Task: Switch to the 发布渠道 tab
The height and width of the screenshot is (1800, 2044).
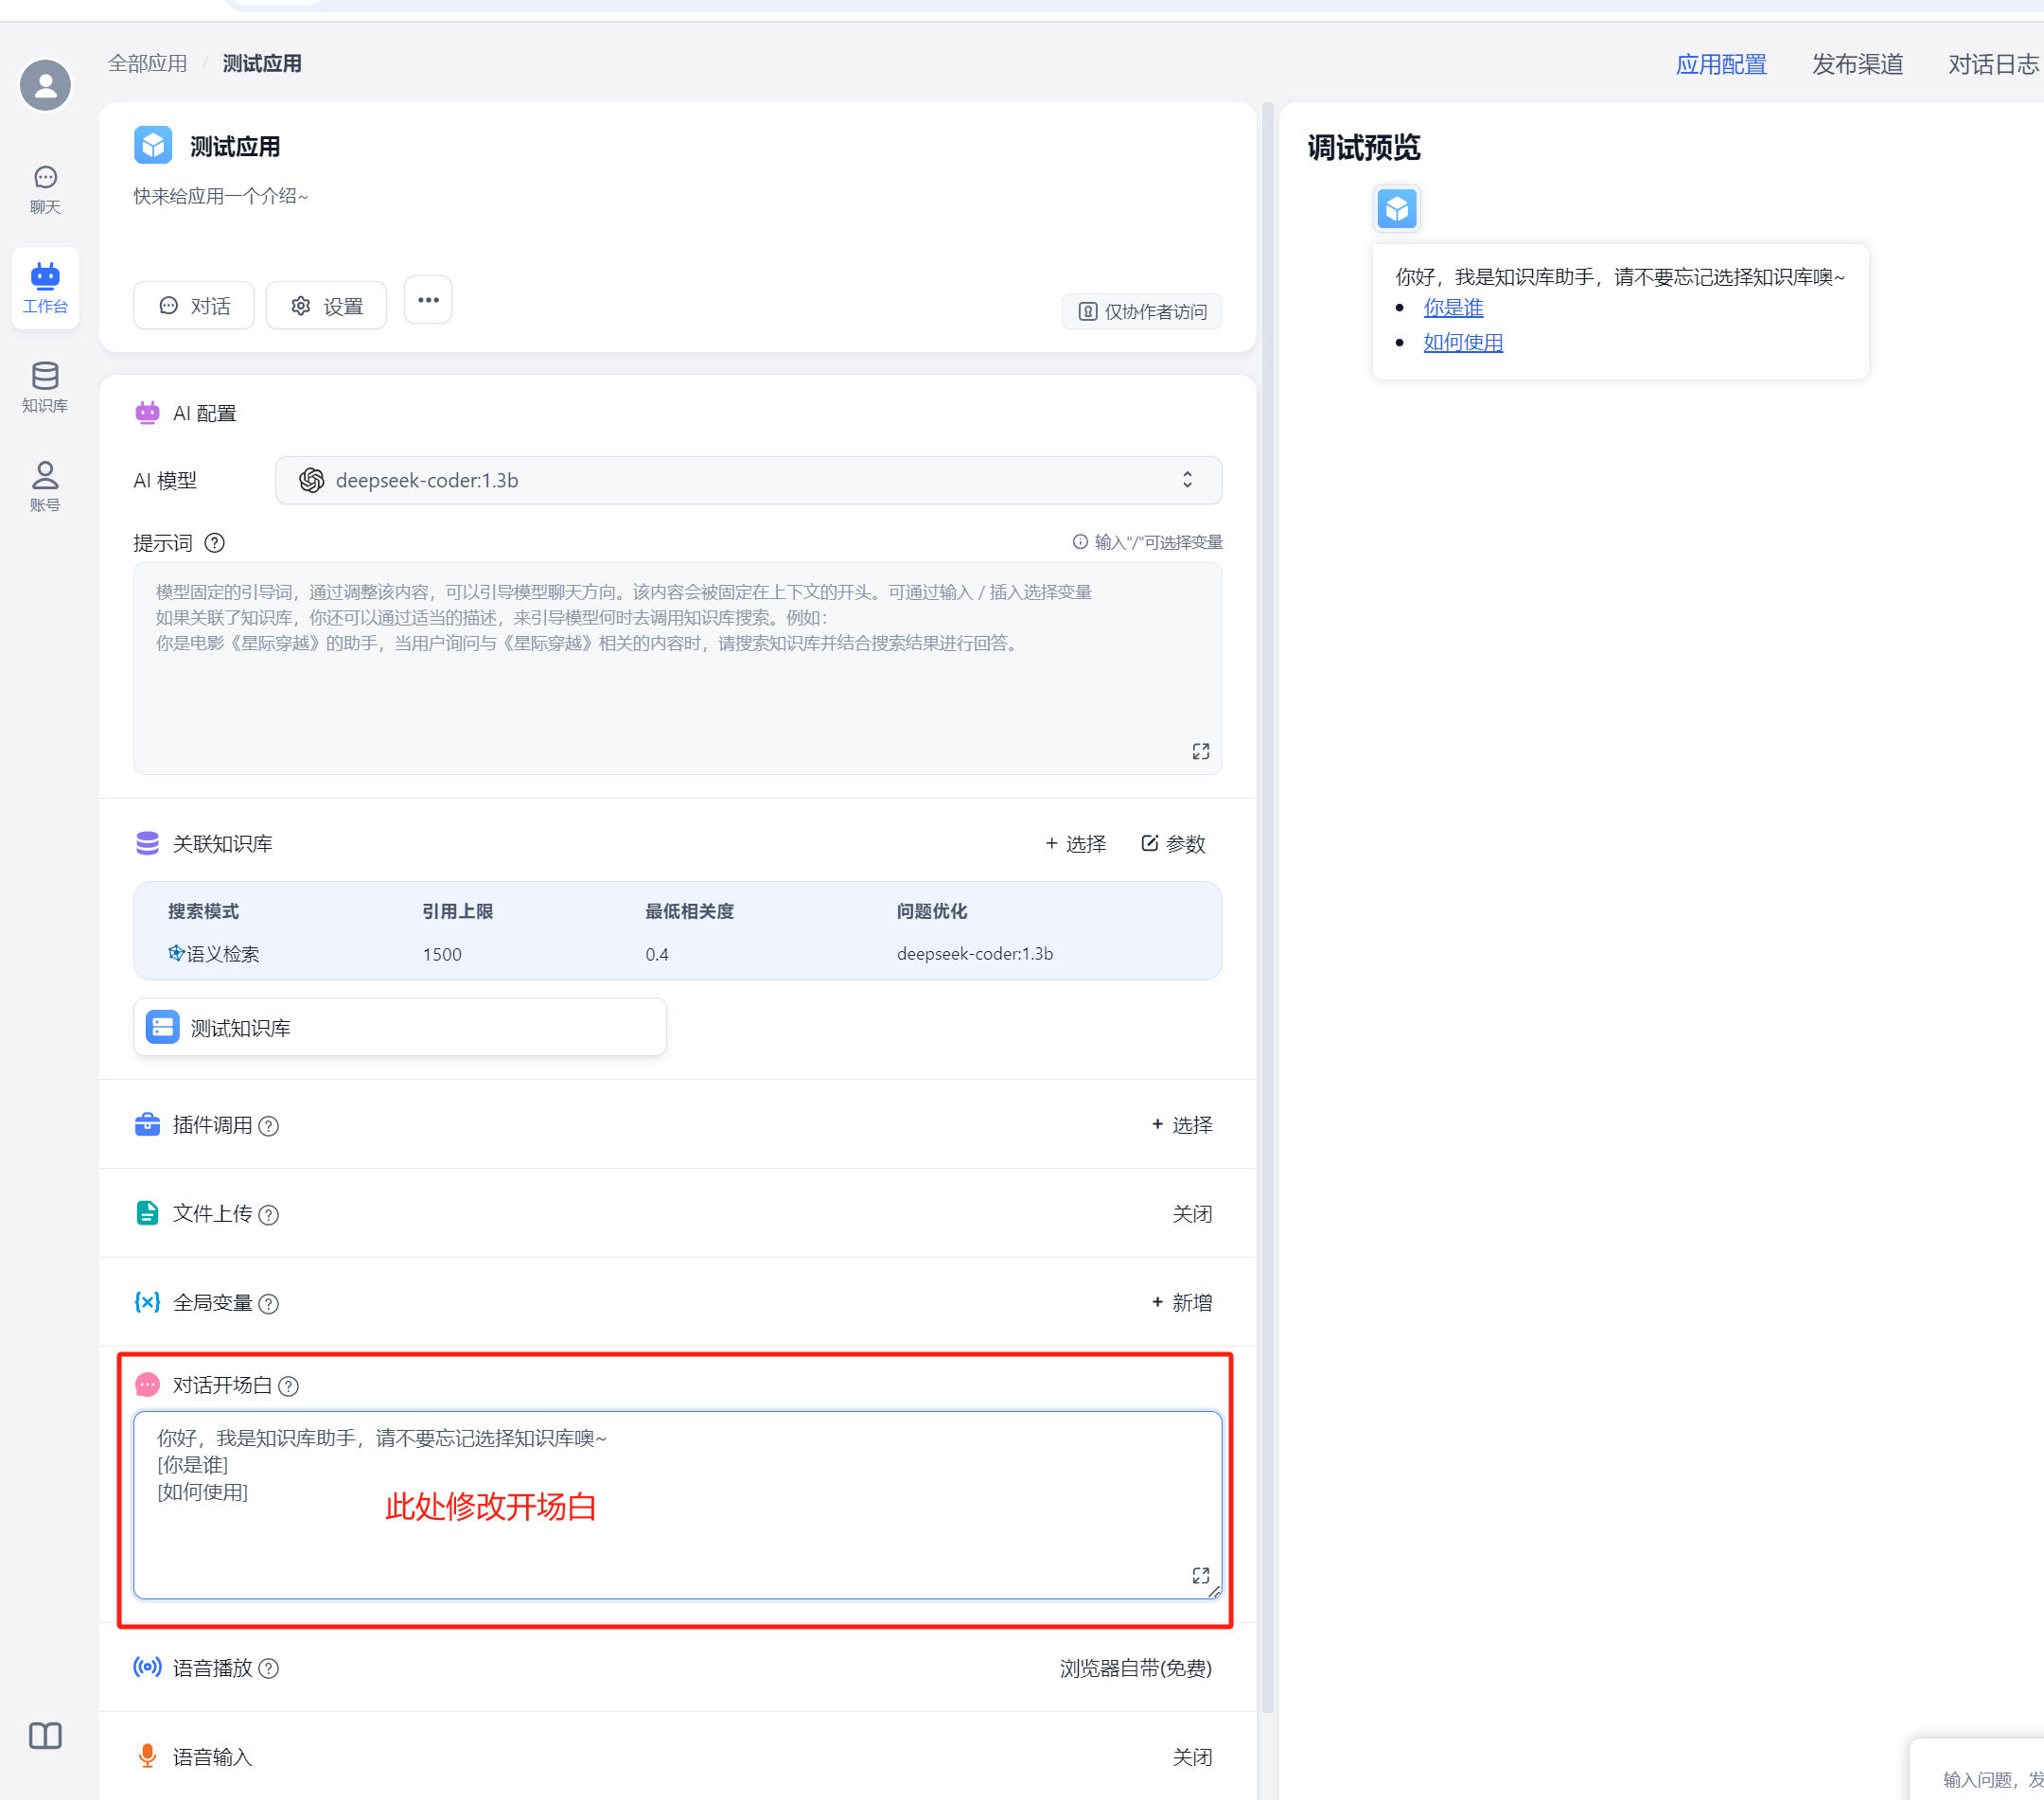Action: point(1857,65)
